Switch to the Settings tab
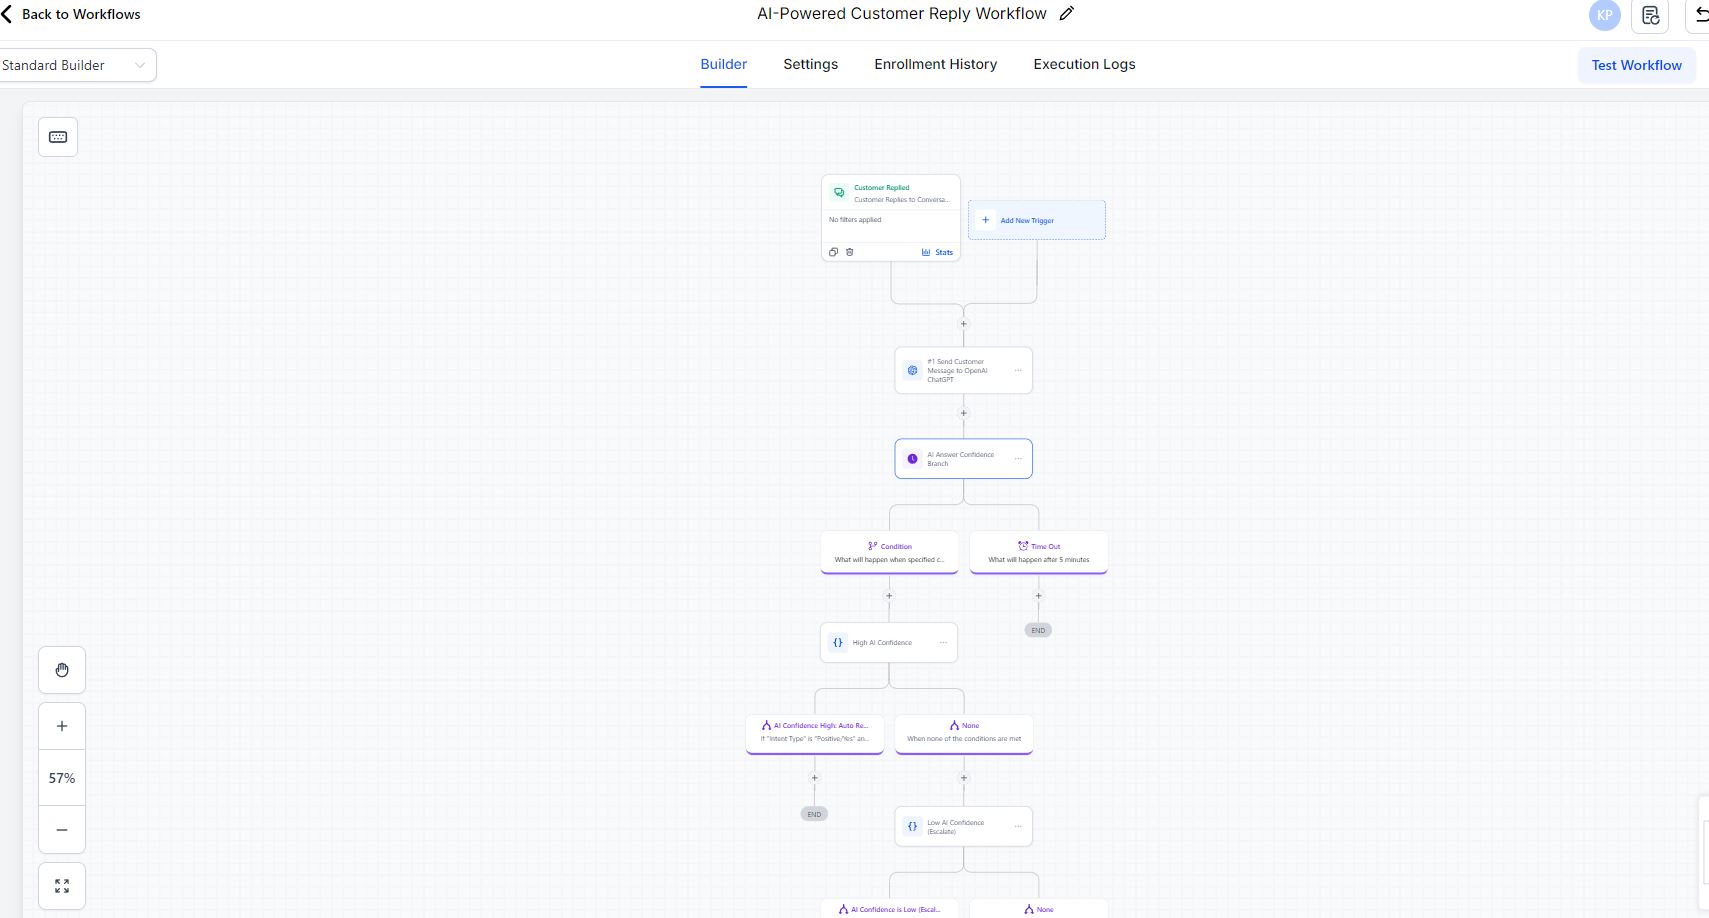This screenshot has height=918, width=1709. [810, 64]
